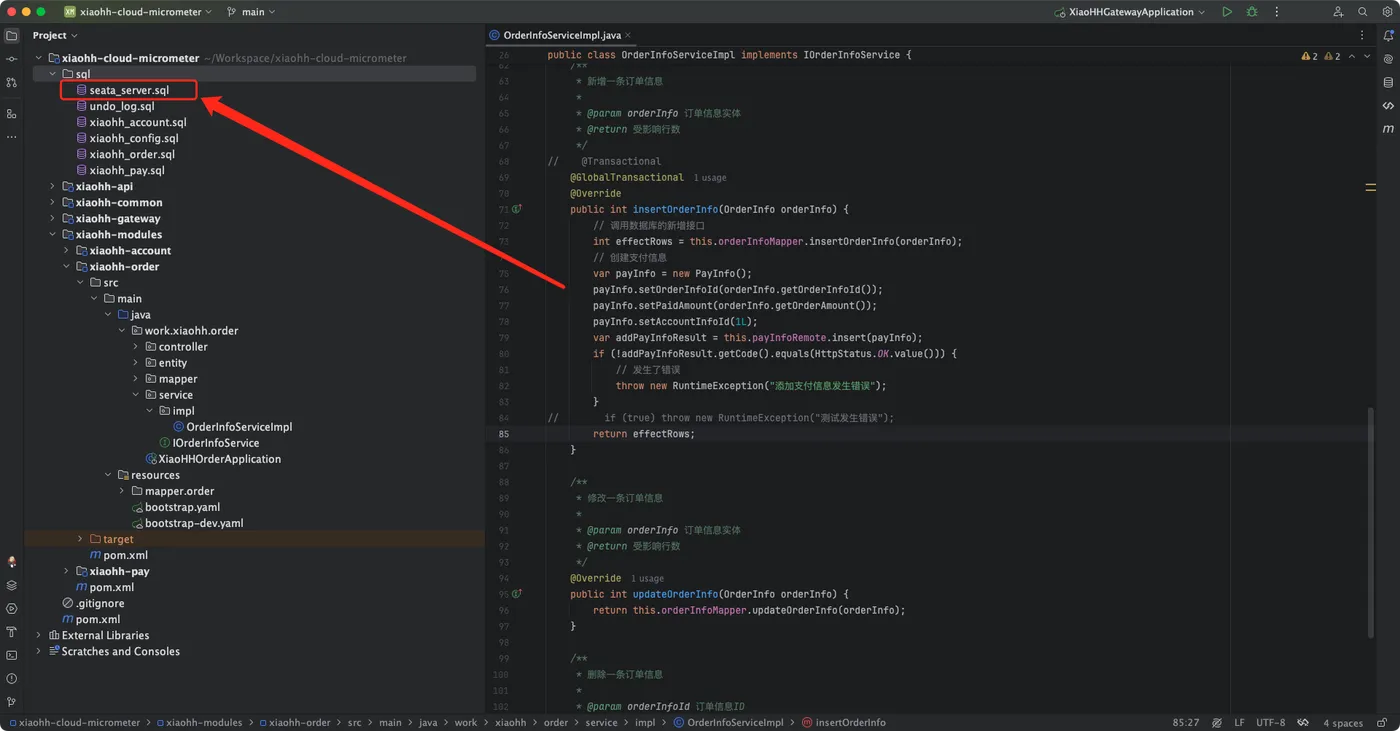Open caret position 85:27 go-to-line
This screenshot has width=1400, height=731.
point(1186,723)
